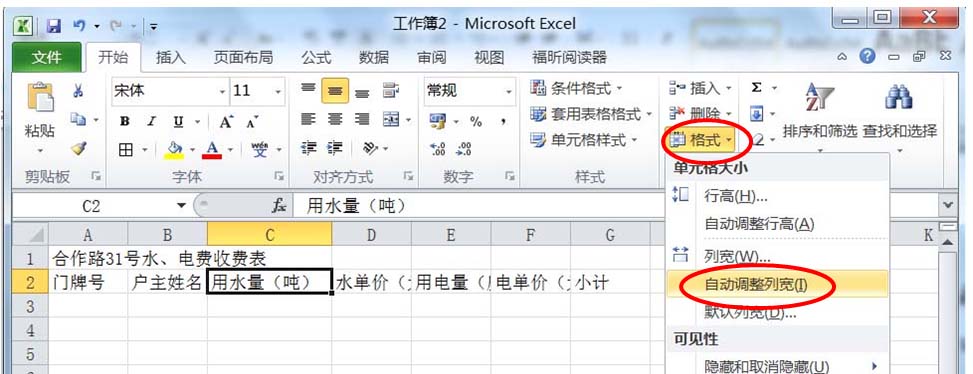Toggle Italic formatting
Screen dimensions: 973x374
[x=151, y=122]
